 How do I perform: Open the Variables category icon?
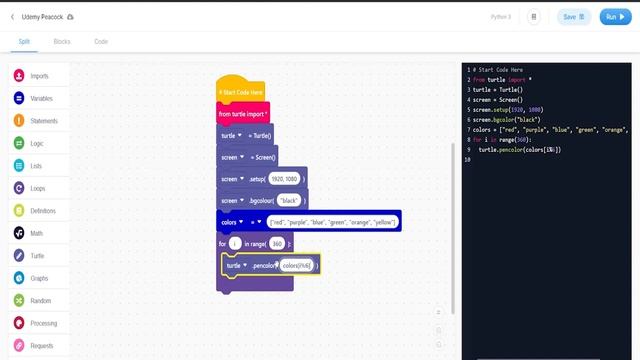(x=19, y=98)
